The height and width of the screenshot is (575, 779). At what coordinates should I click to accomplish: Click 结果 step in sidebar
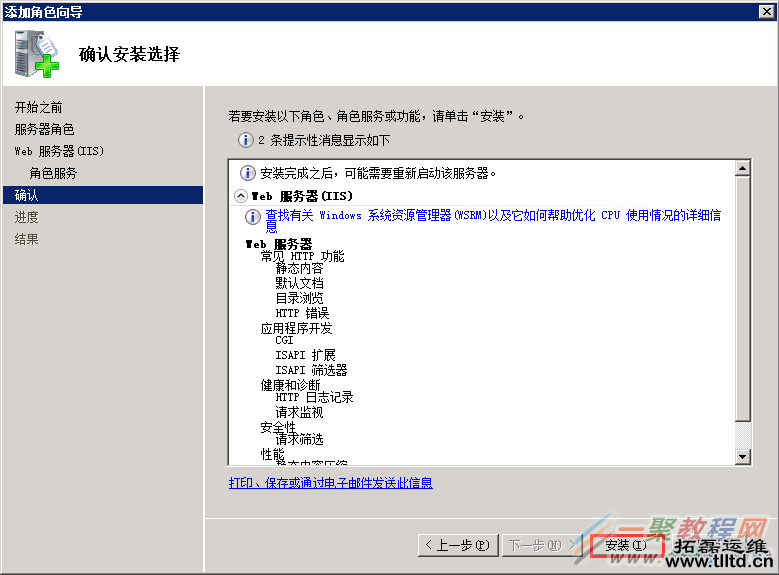27,239
